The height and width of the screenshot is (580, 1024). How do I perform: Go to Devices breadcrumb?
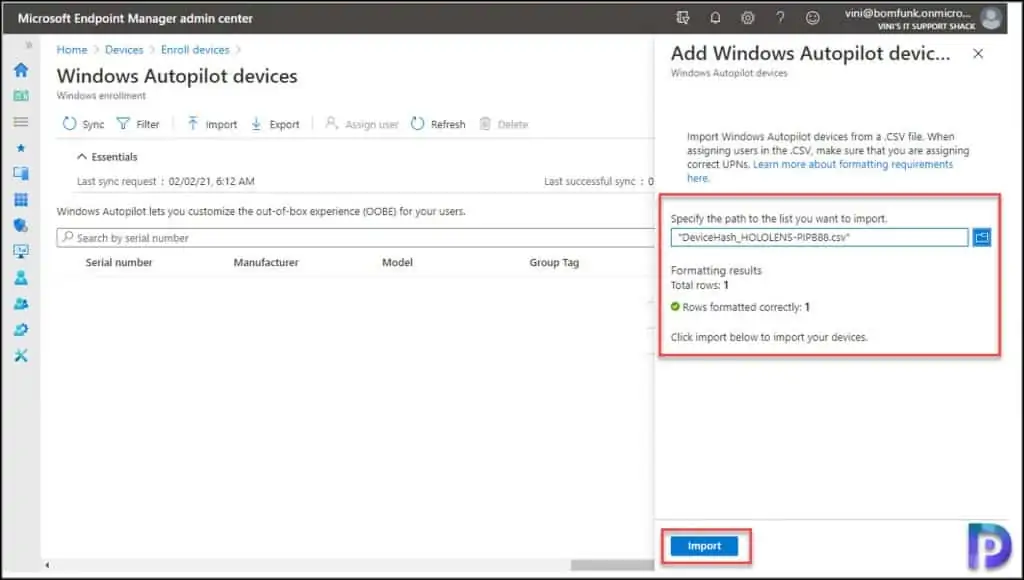point(124,50)
